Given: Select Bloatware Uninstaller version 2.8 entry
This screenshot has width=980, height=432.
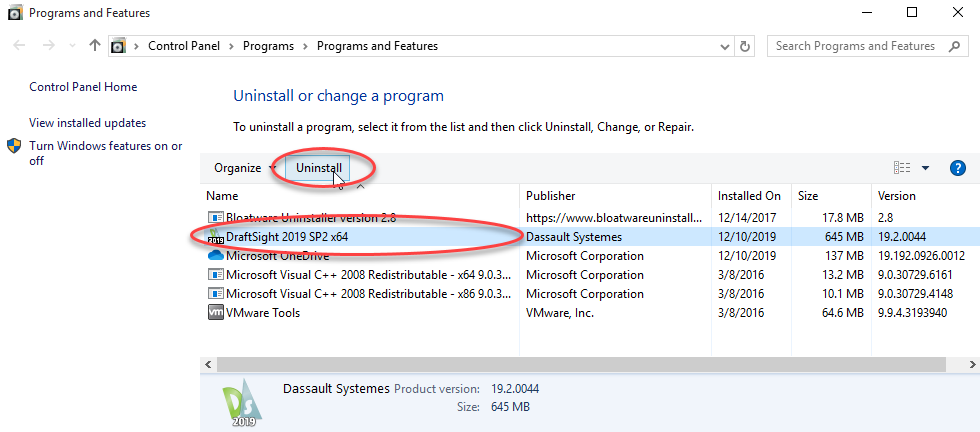Looking at the screenshot, I should [311, 218].
